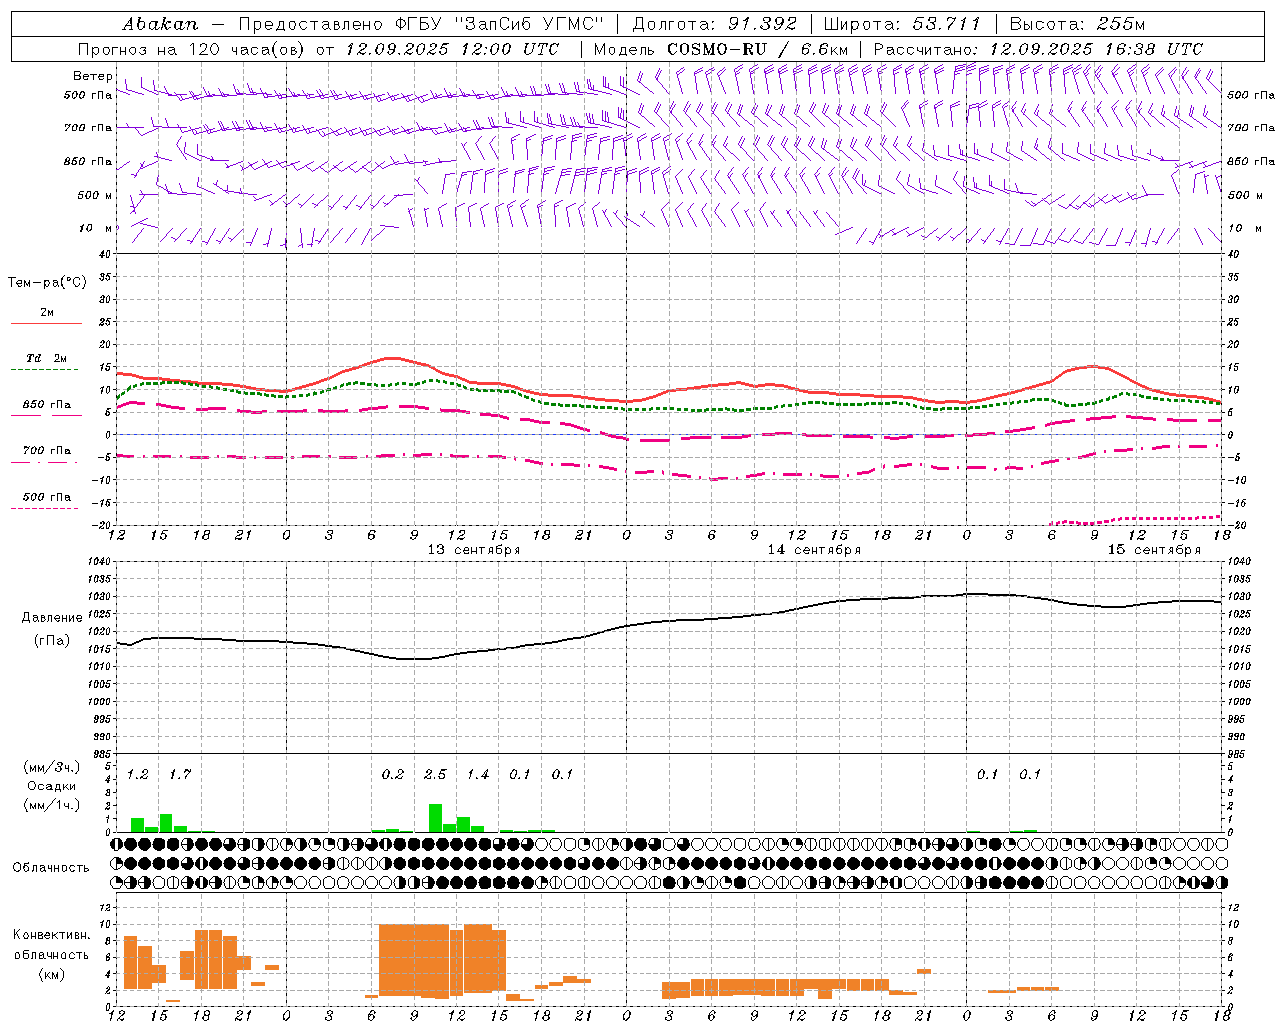This screenshot has height=1024, width=1280.
Task: Click the "13 сентября" date label
Action: click(474, 550)
